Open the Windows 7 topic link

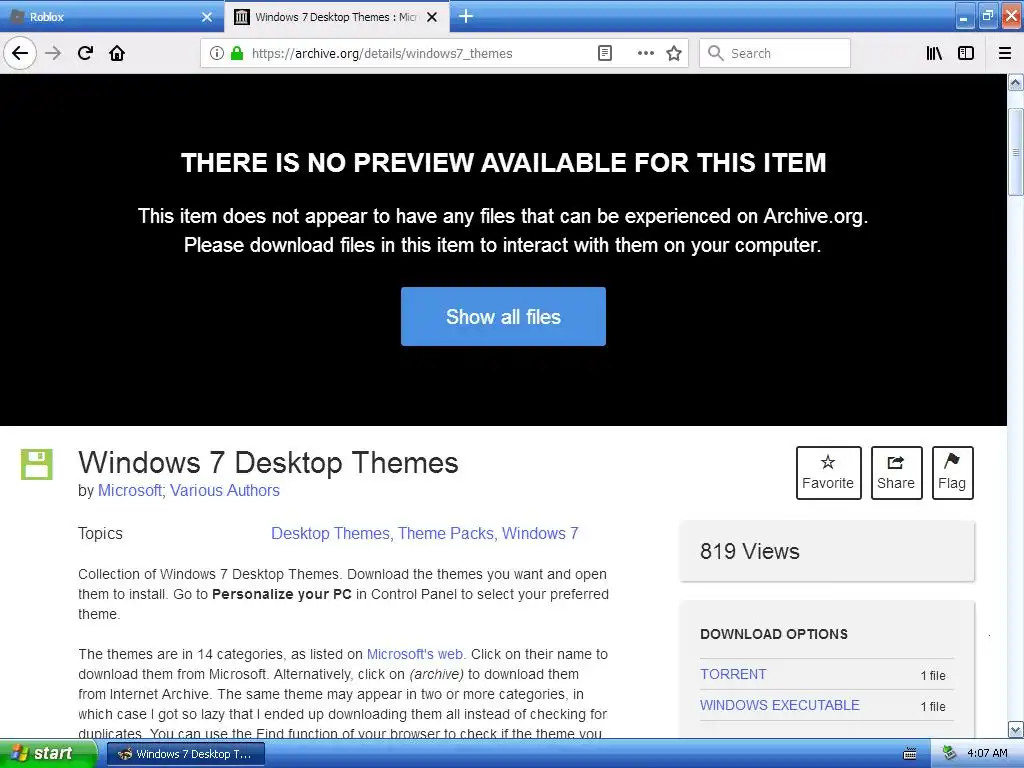[x=540, y=534]
